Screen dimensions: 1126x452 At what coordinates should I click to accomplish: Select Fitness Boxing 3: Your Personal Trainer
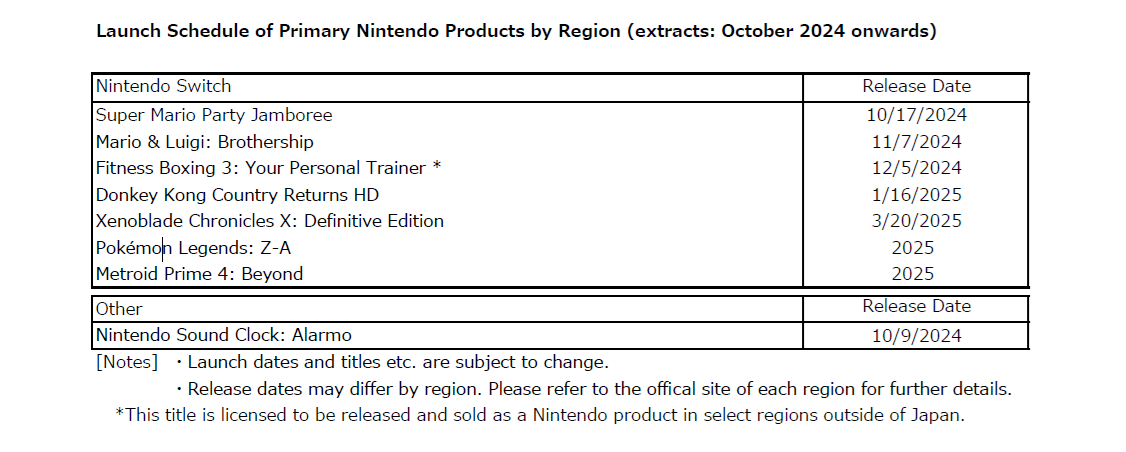point(268,168)
